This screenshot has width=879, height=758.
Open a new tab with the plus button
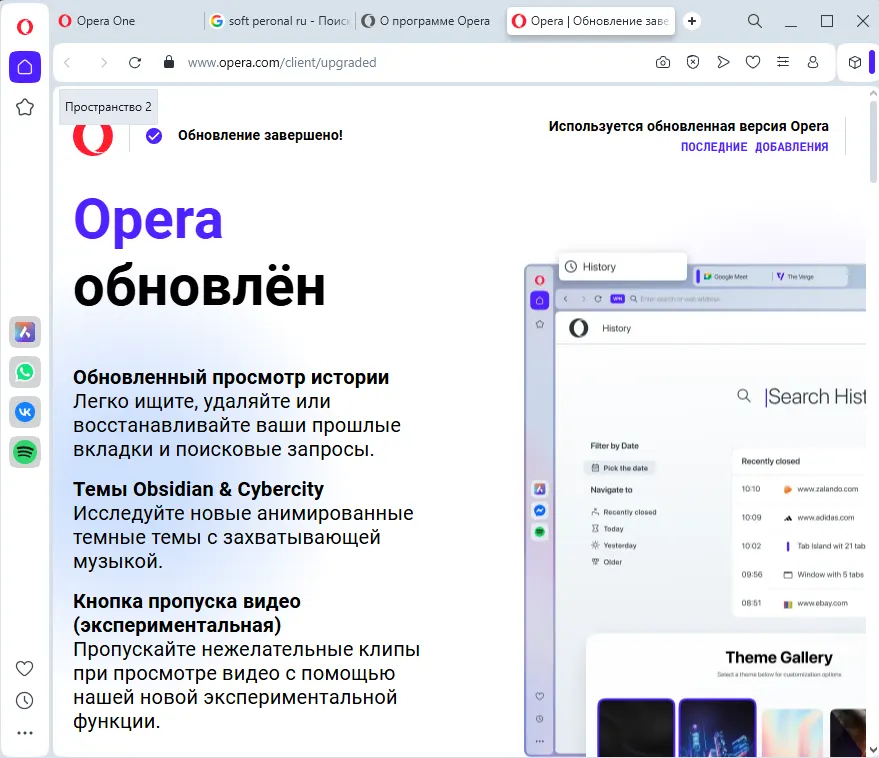[692, 20]
